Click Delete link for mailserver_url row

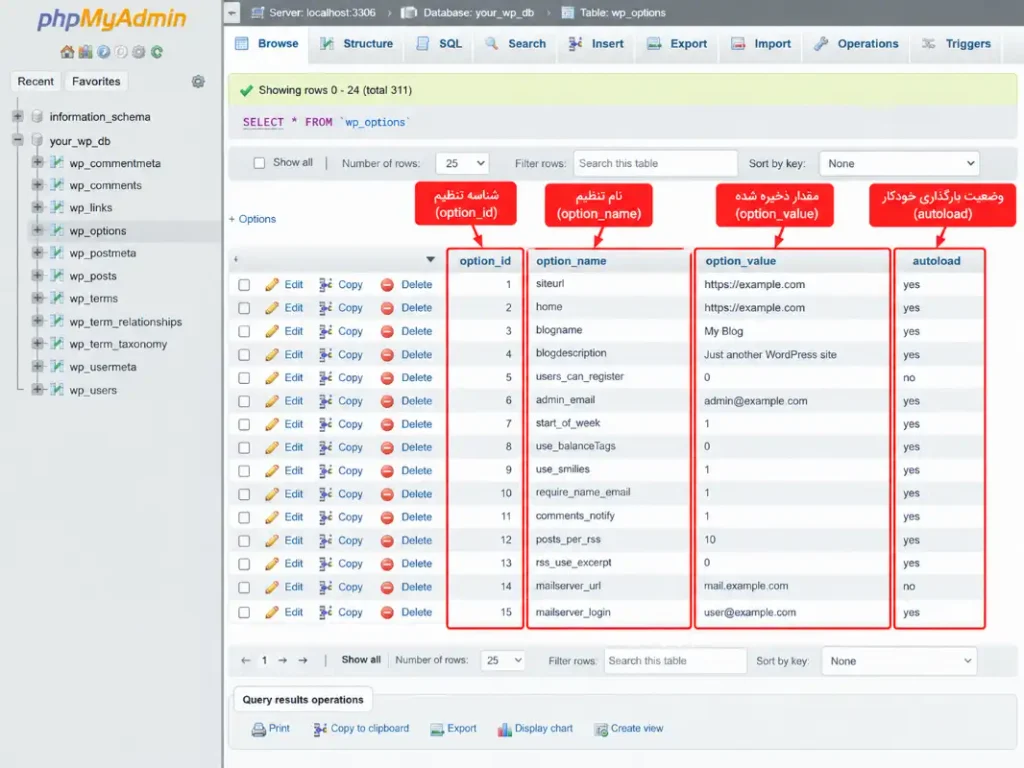(417, 587)
